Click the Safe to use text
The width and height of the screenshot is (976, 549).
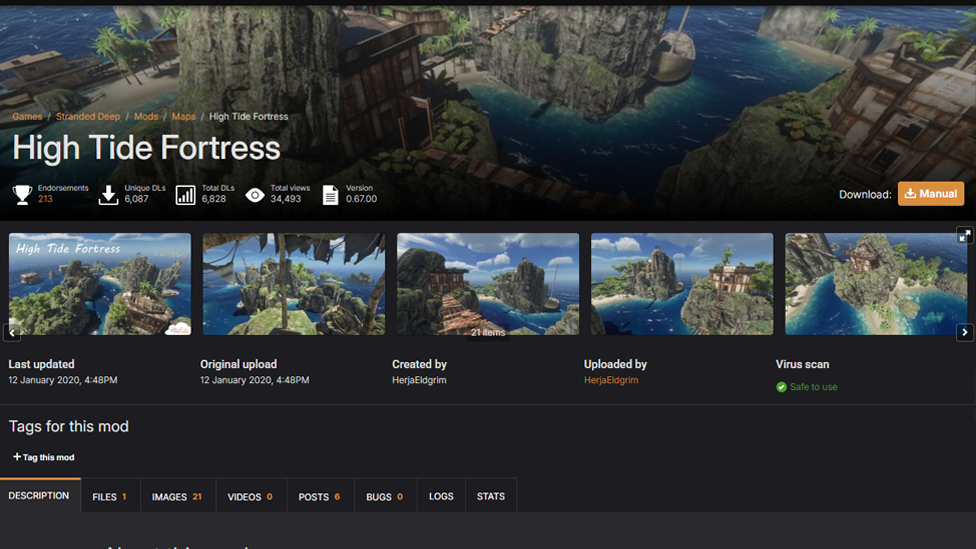click(814, 387)
